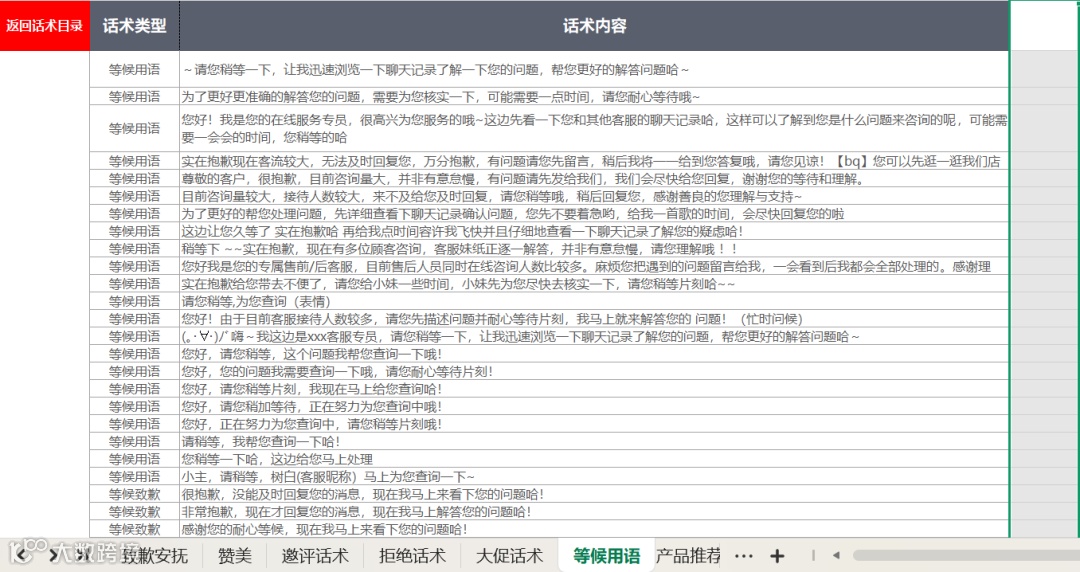Select the 话术内容 header cell
1080x572 pixels.
pyautogui.click(x=594, y=25)
